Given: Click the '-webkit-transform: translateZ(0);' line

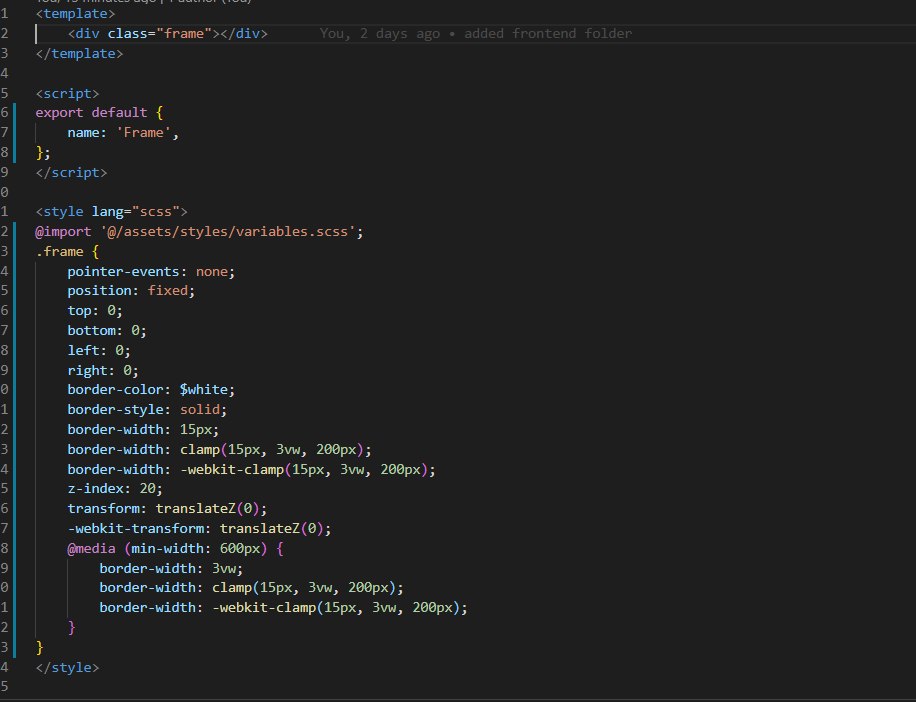Looking at the screenshot, I should tap(199, 529).
